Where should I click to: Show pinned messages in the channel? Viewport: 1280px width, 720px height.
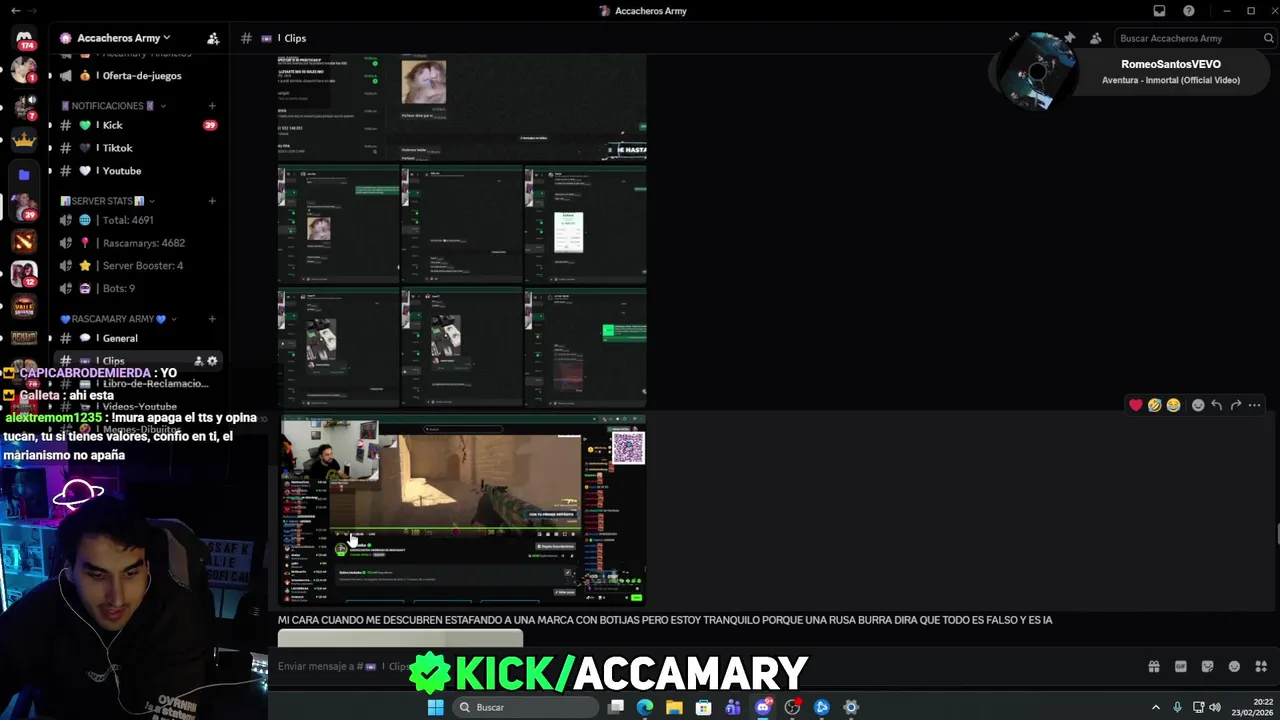(x=1069, y=38)
